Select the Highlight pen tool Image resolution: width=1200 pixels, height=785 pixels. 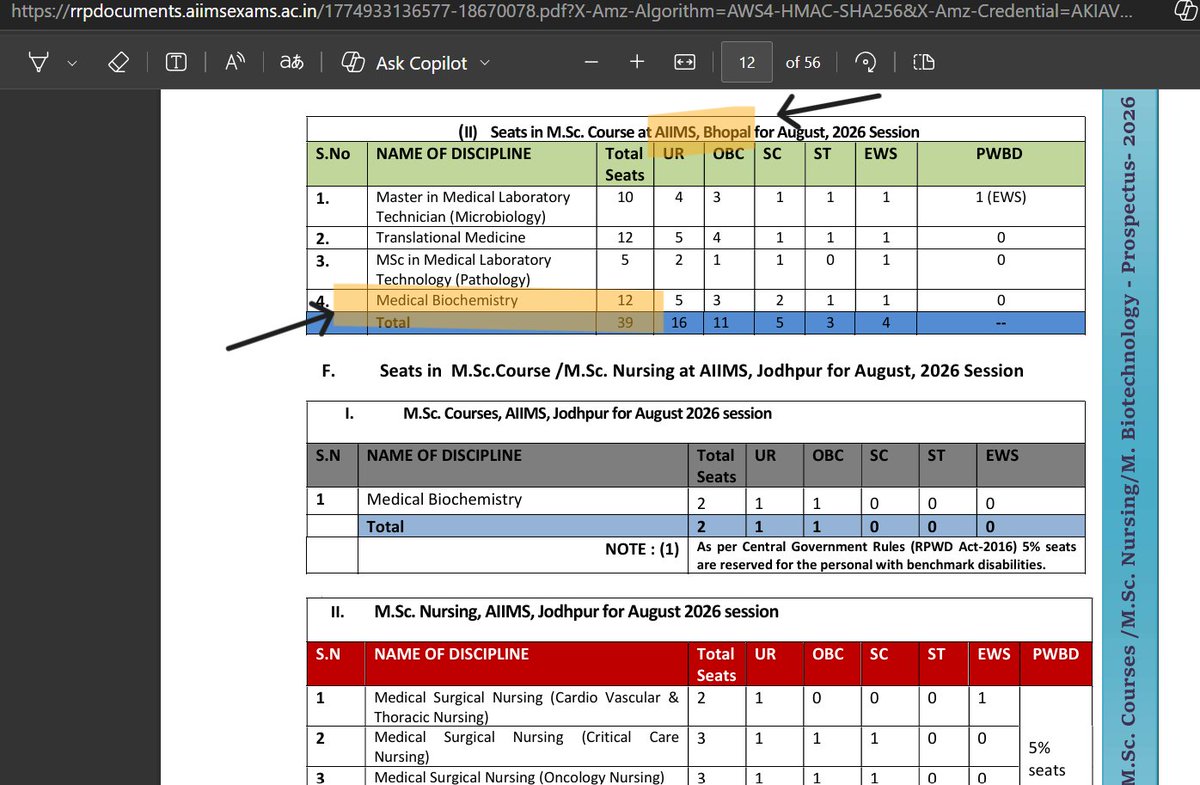(x=38, y=62)
